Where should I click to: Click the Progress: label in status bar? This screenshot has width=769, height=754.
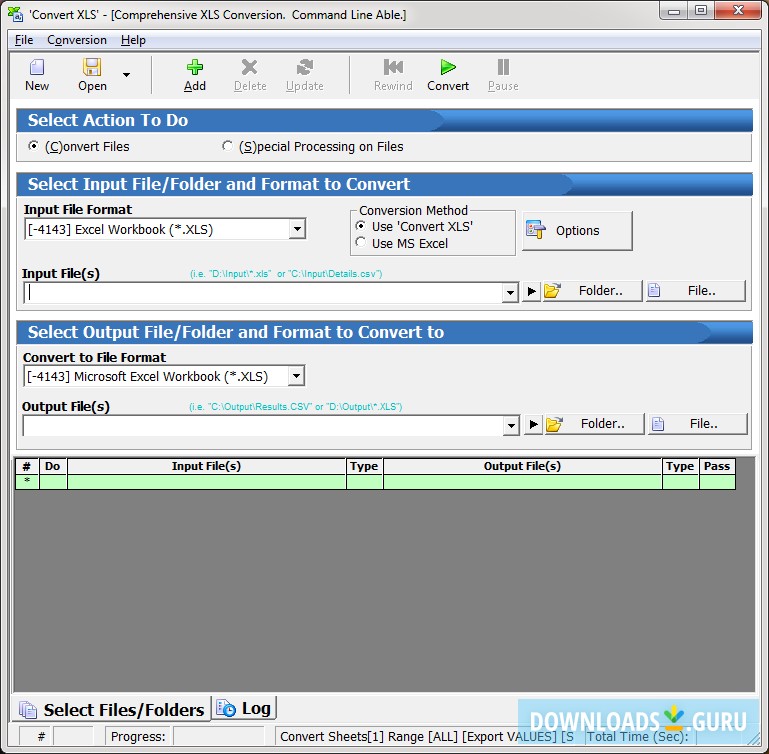tap(138, 736)
